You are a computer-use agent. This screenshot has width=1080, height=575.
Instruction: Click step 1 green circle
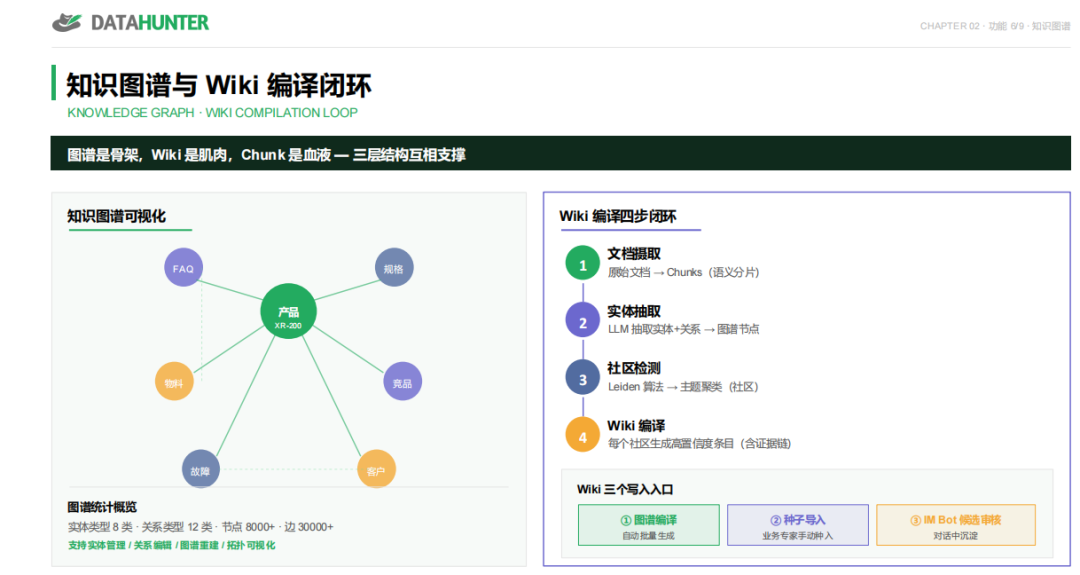click(583, 264)
